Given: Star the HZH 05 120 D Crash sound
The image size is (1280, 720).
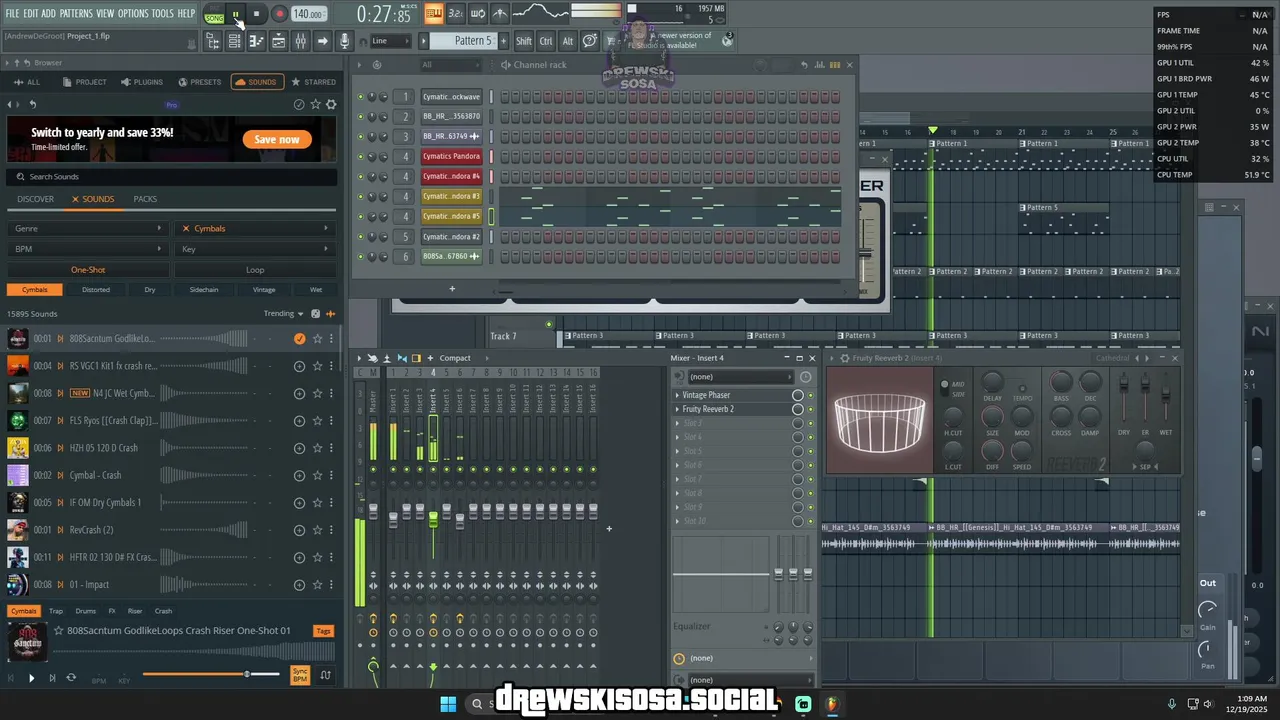Looking at the screenshot, I should (317, 448).
